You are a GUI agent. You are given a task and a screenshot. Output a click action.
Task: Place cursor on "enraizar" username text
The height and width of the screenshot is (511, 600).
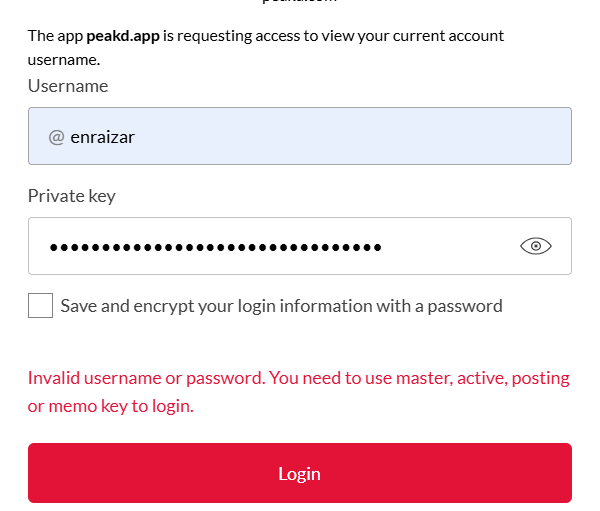pyautogui.click(x=103, y=137)
